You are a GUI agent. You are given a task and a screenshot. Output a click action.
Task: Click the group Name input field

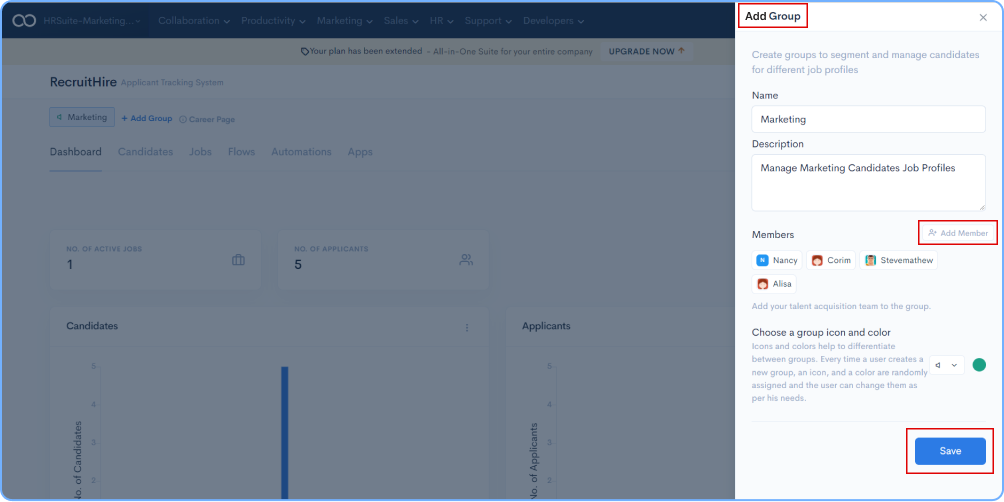pyautogui.click(x=868, y=119)
